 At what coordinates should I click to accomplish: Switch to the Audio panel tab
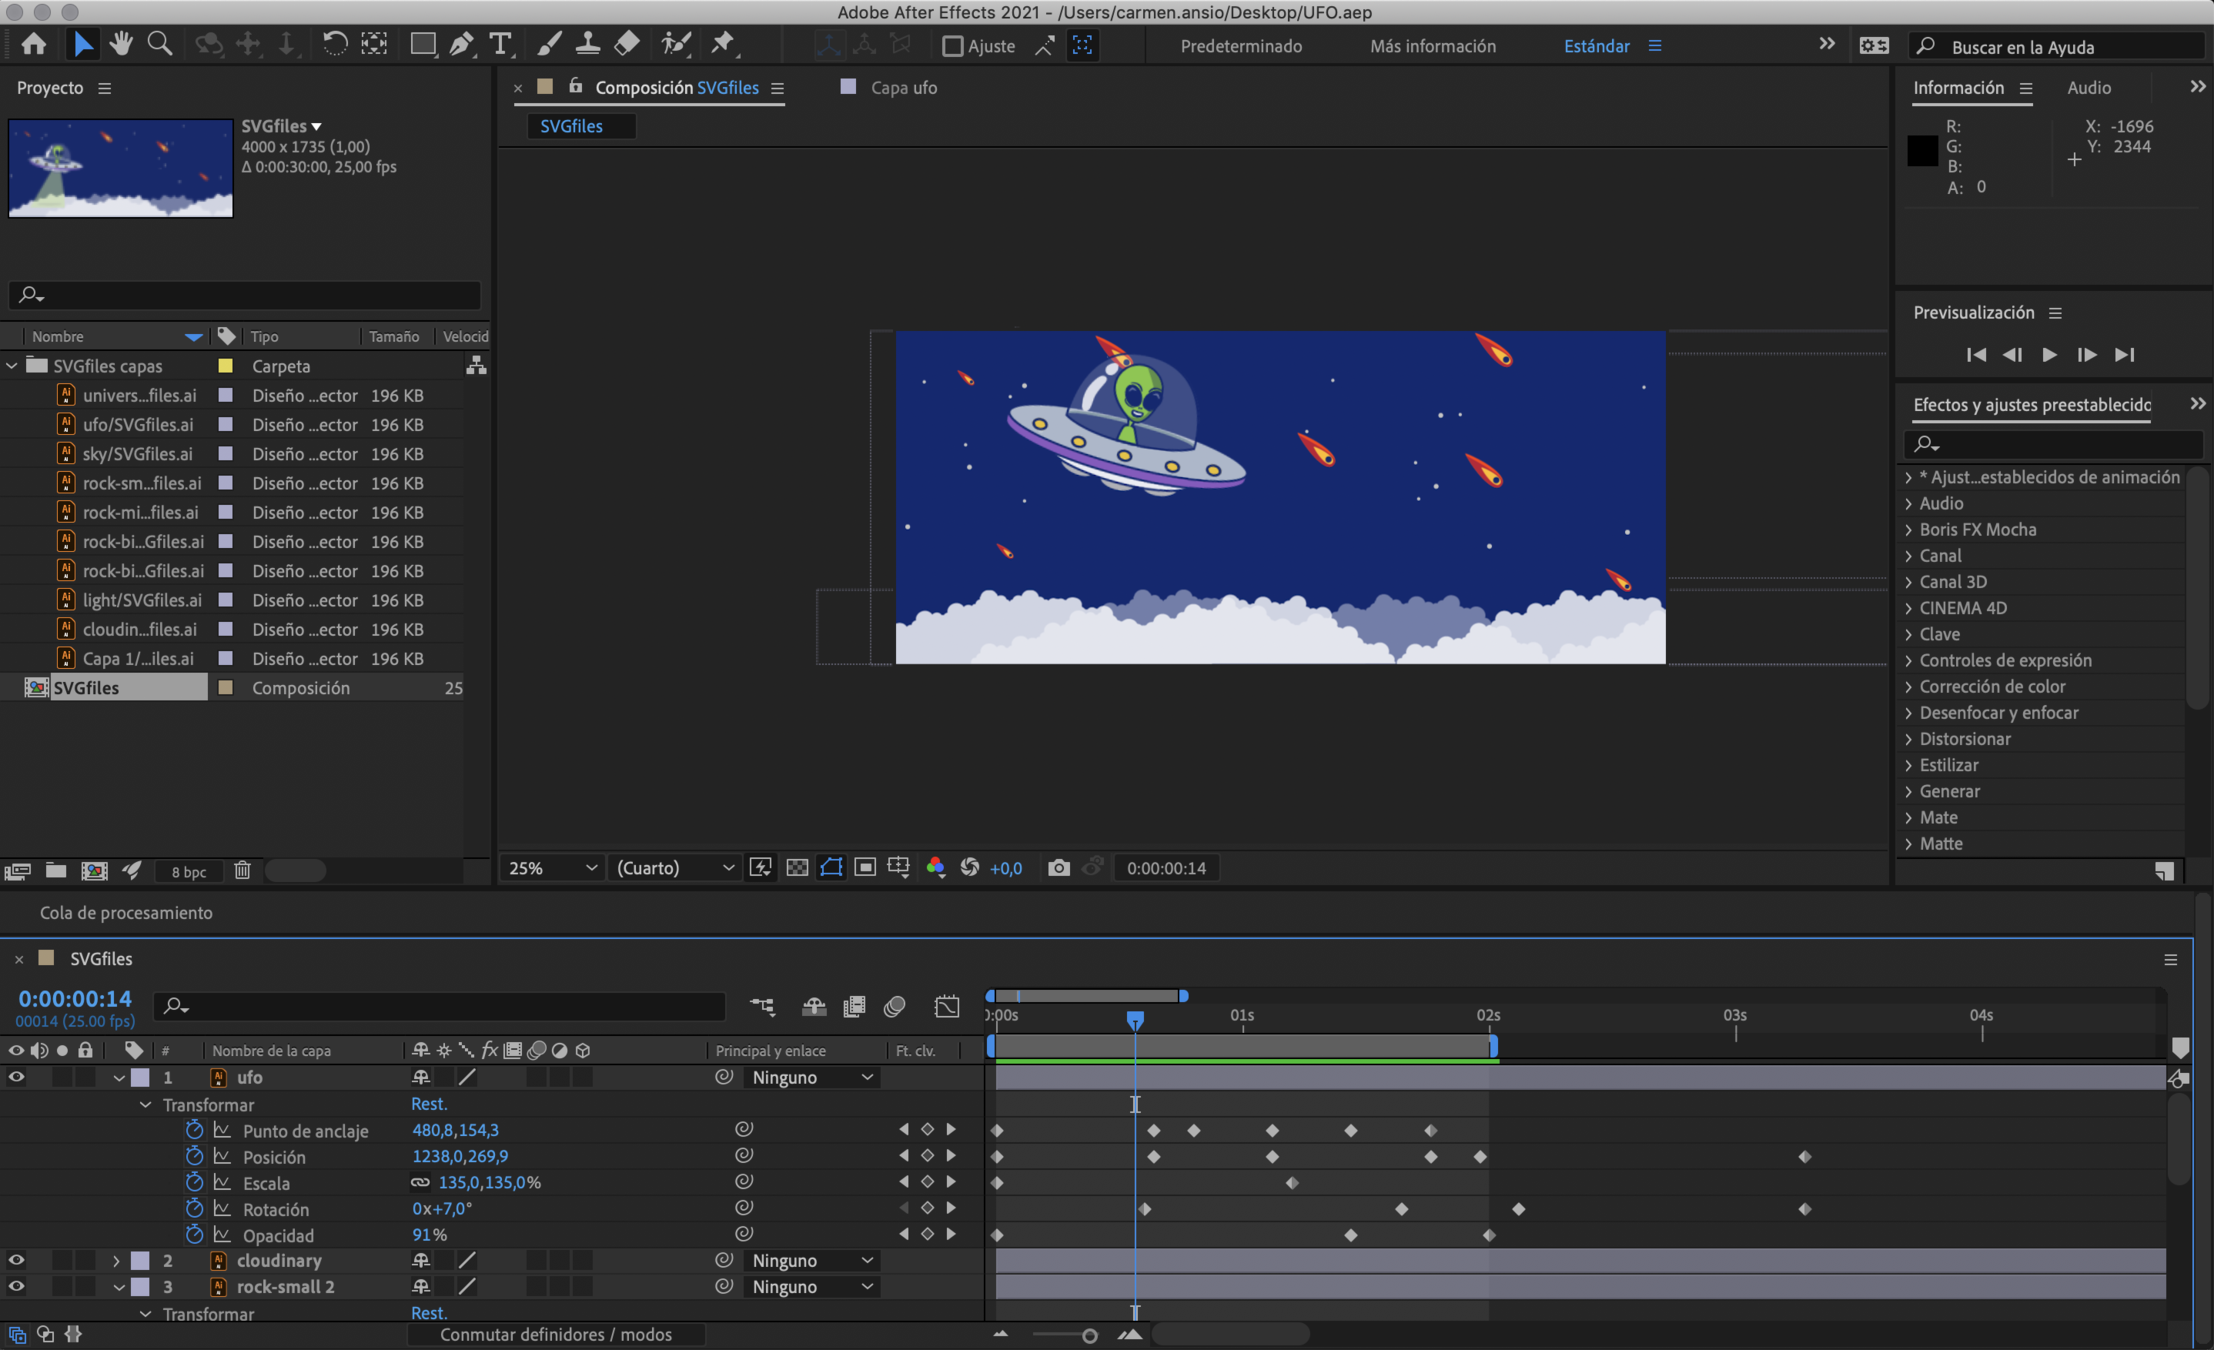pos(2088,88)
